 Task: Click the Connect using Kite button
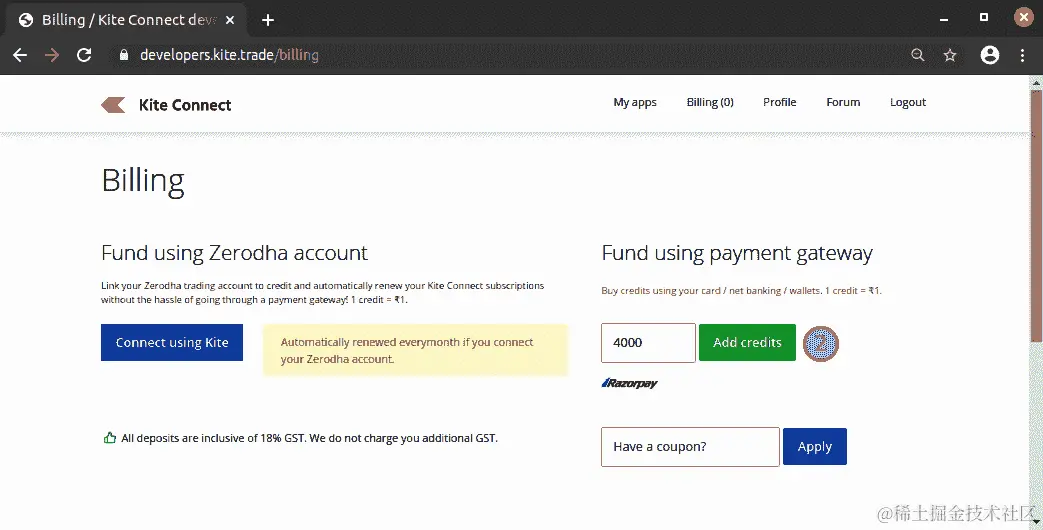coord(172,342)
